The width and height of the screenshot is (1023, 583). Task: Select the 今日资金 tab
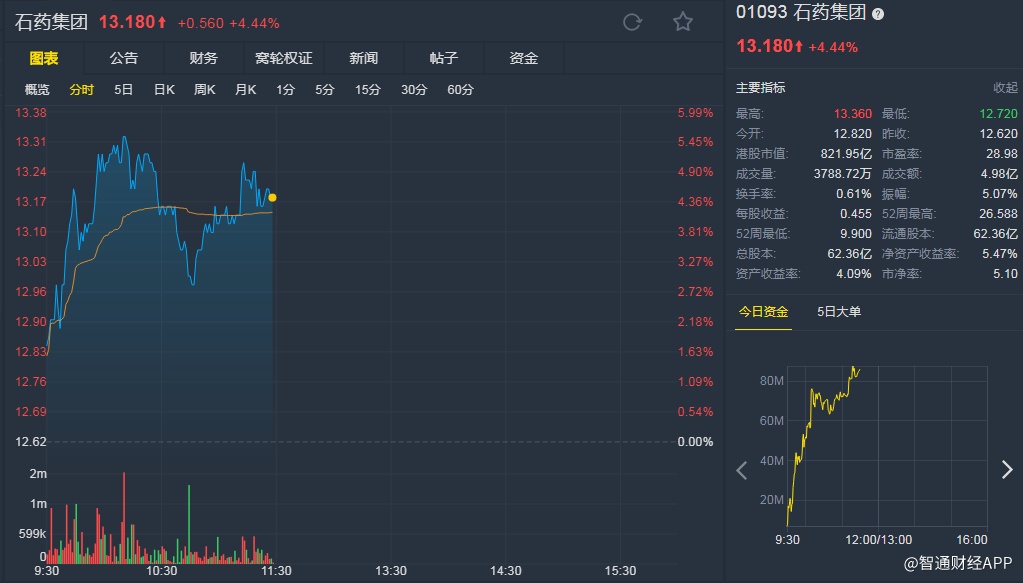(x=763, y=312)
